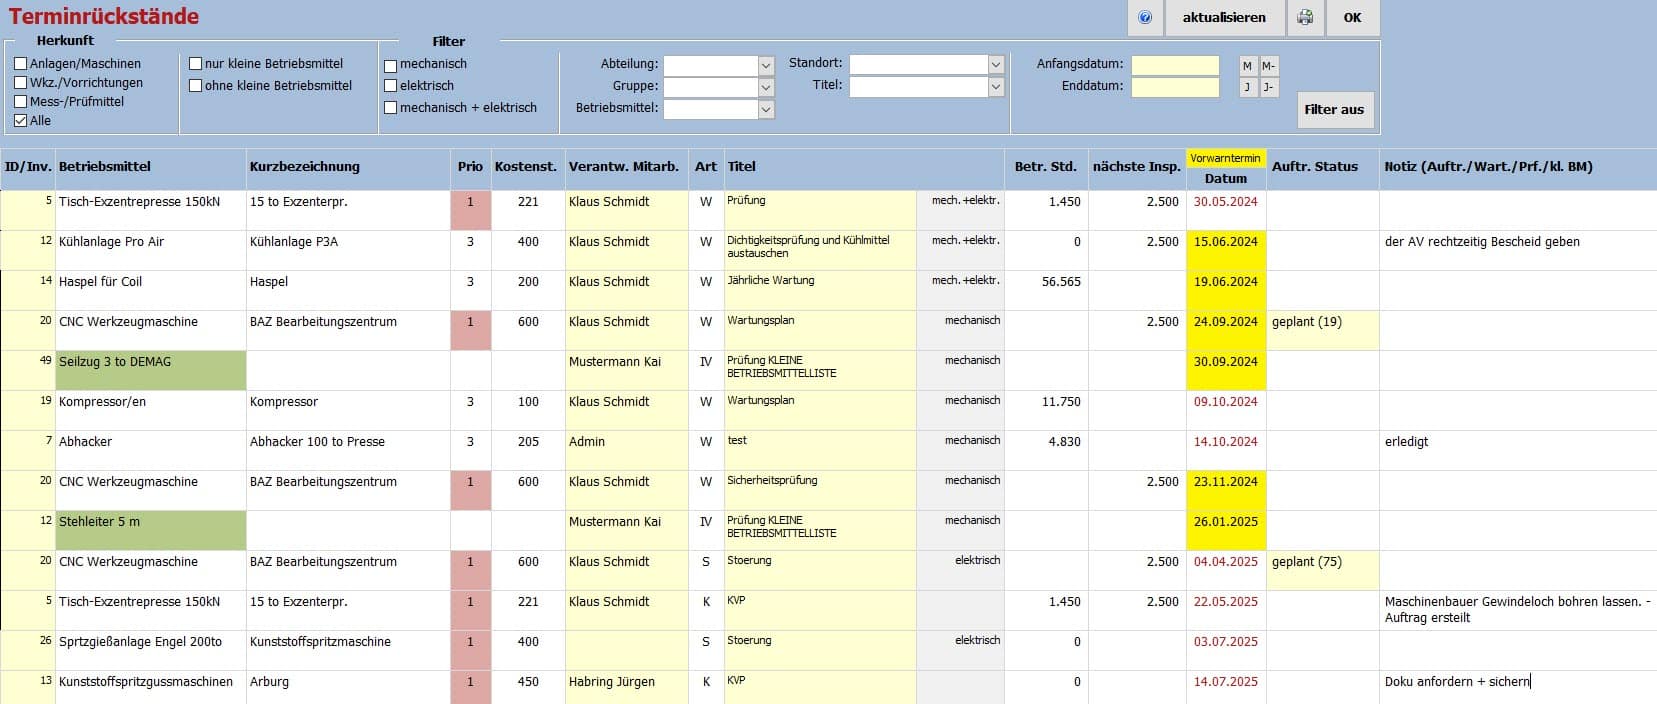1657x704 pixels.
Task: Click the 'nächste Insp.' column header
Action: coord(1136,167)
